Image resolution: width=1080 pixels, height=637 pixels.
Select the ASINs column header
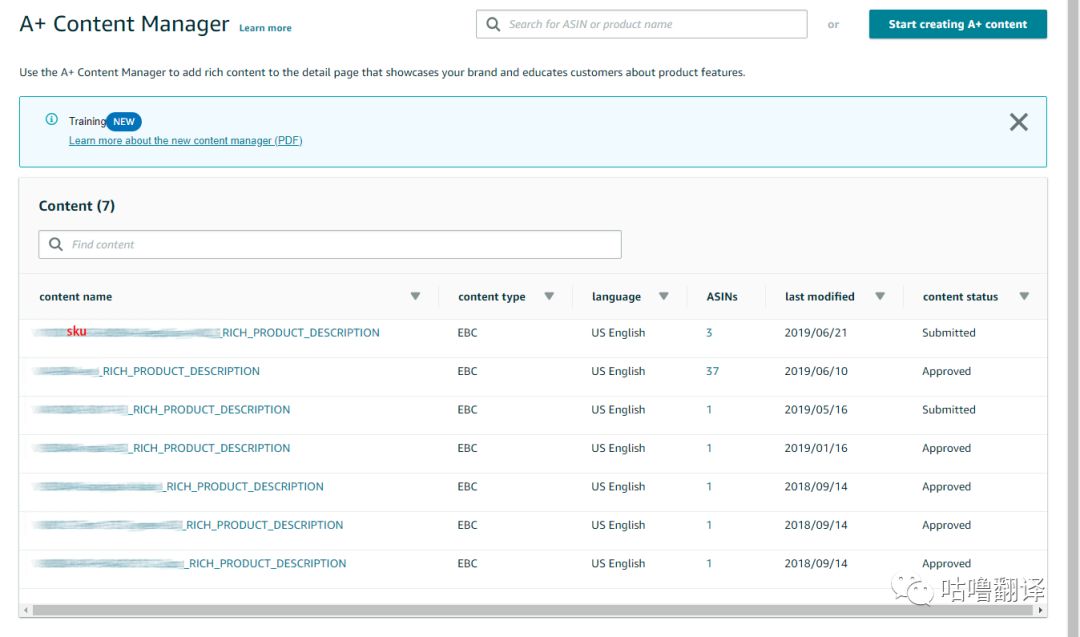point(722,297)
